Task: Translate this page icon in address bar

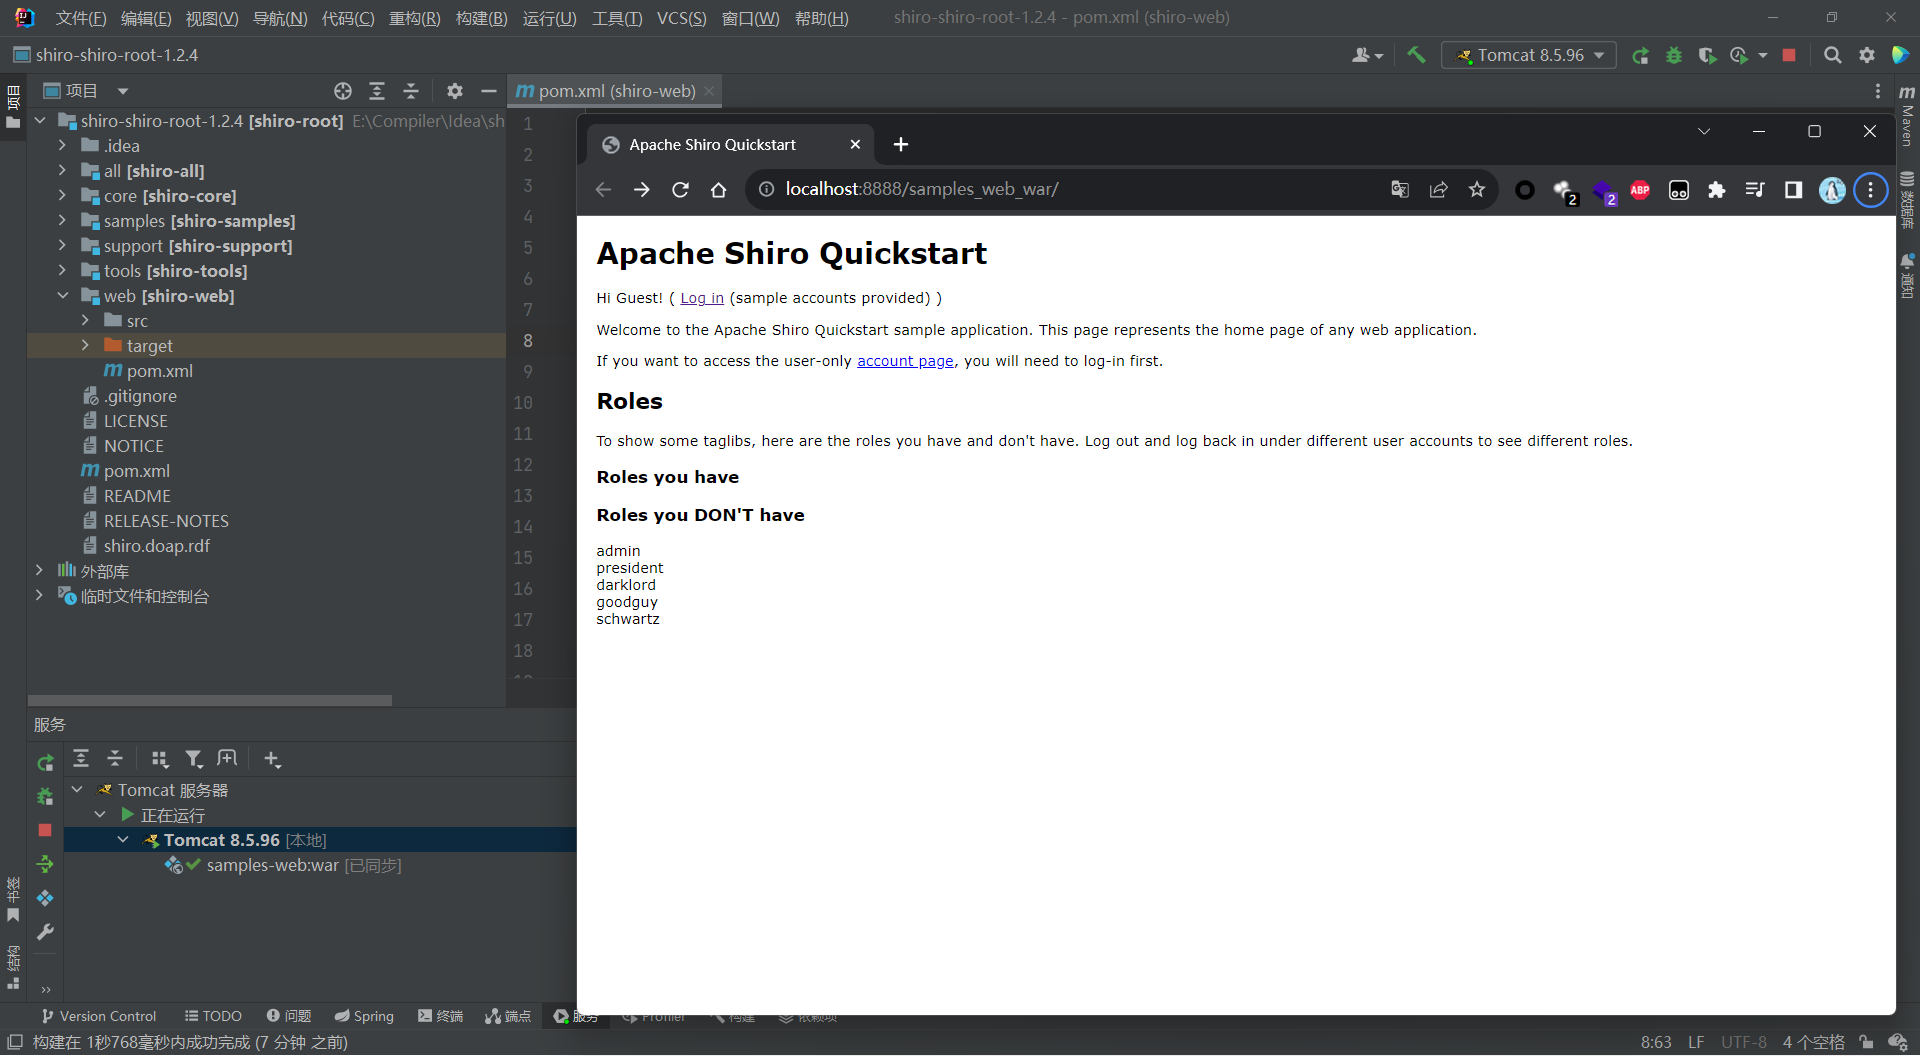Action: [1400, 190]
